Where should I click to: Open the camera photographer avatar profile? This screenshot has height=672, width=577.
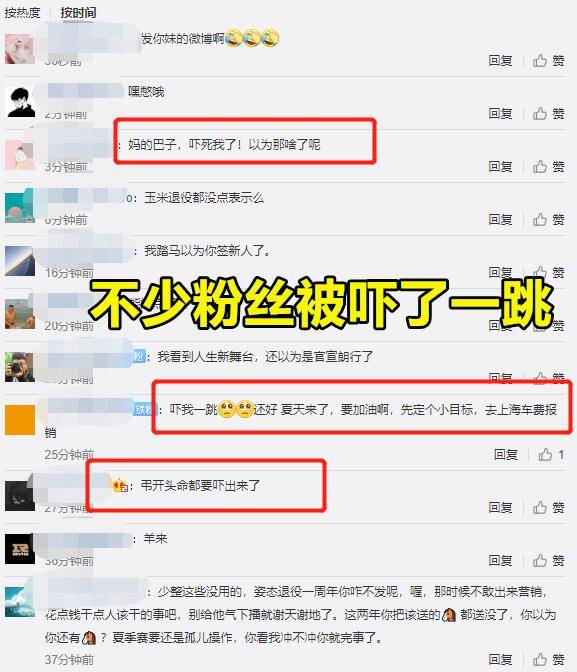click(x=20, y=367)
